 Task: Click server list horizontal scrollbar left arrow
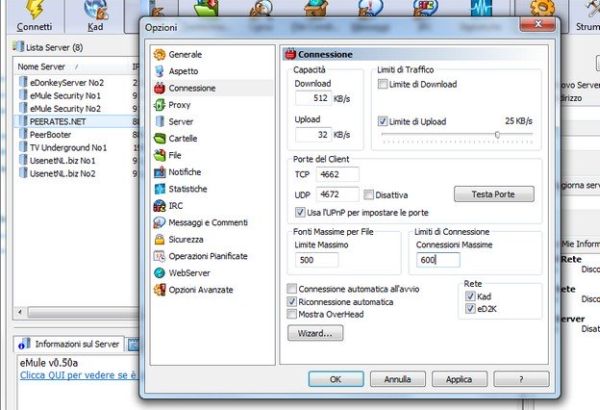pyautogui.click(x=20, y=312)
